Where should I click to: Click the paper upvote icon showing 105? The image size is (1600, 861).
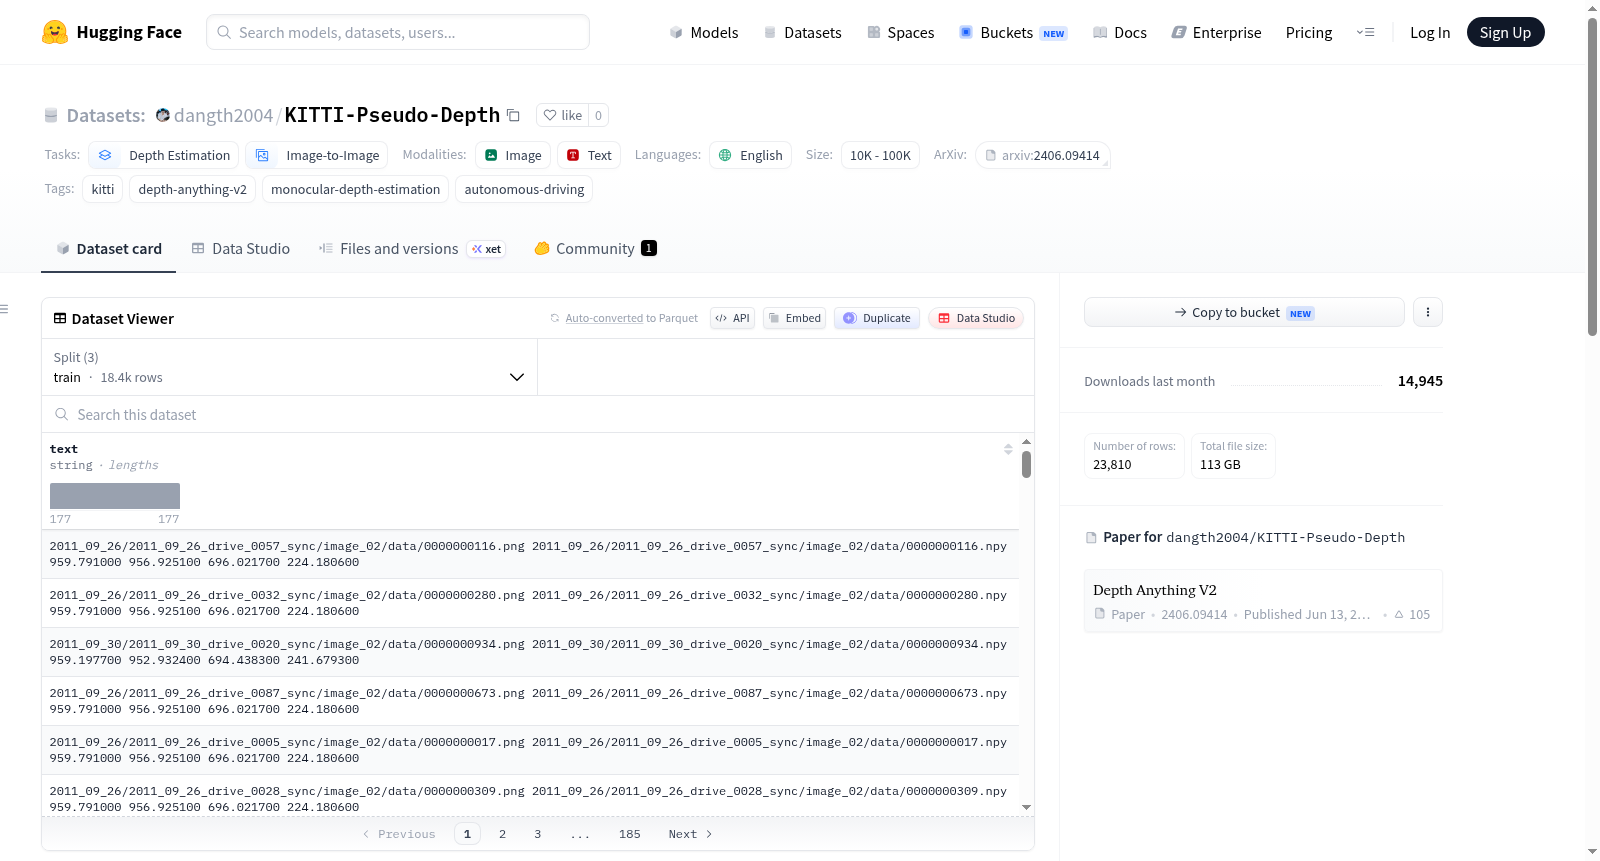coord(1399,614)
